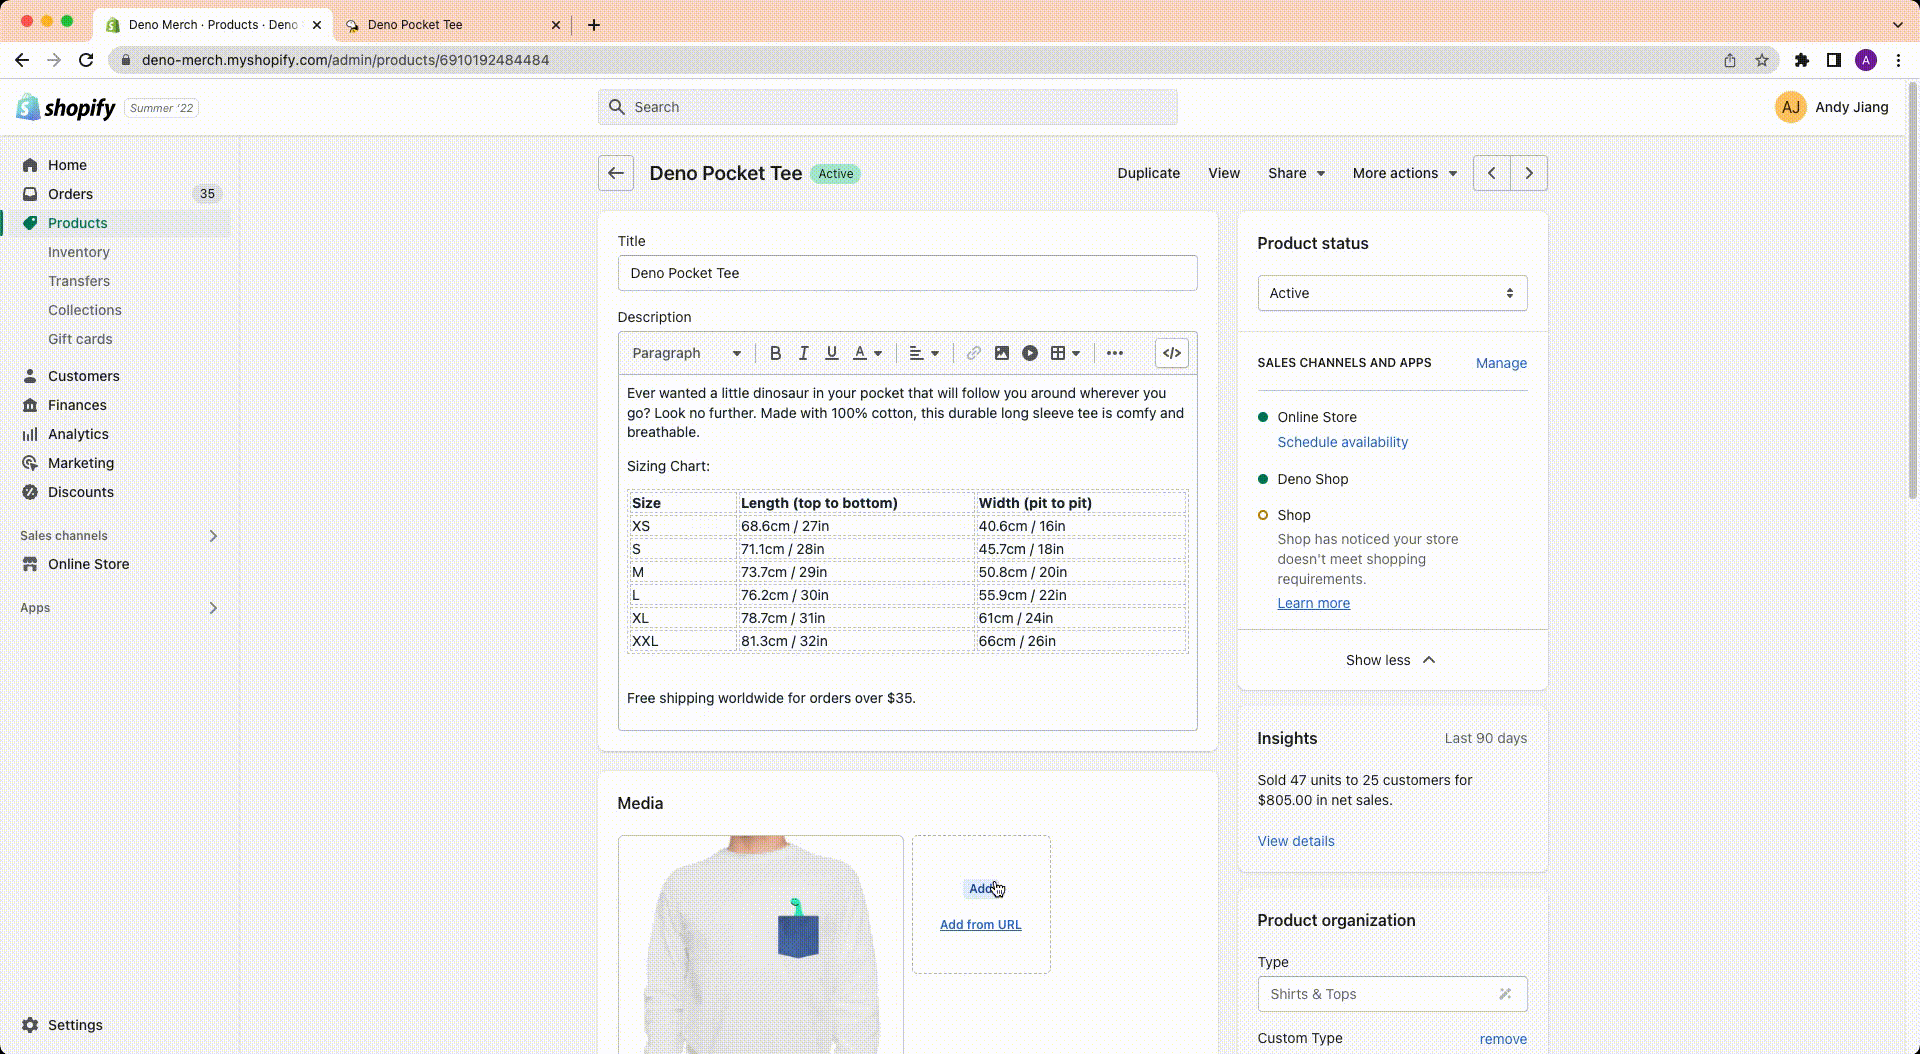Click Add media button

(981, 888)
